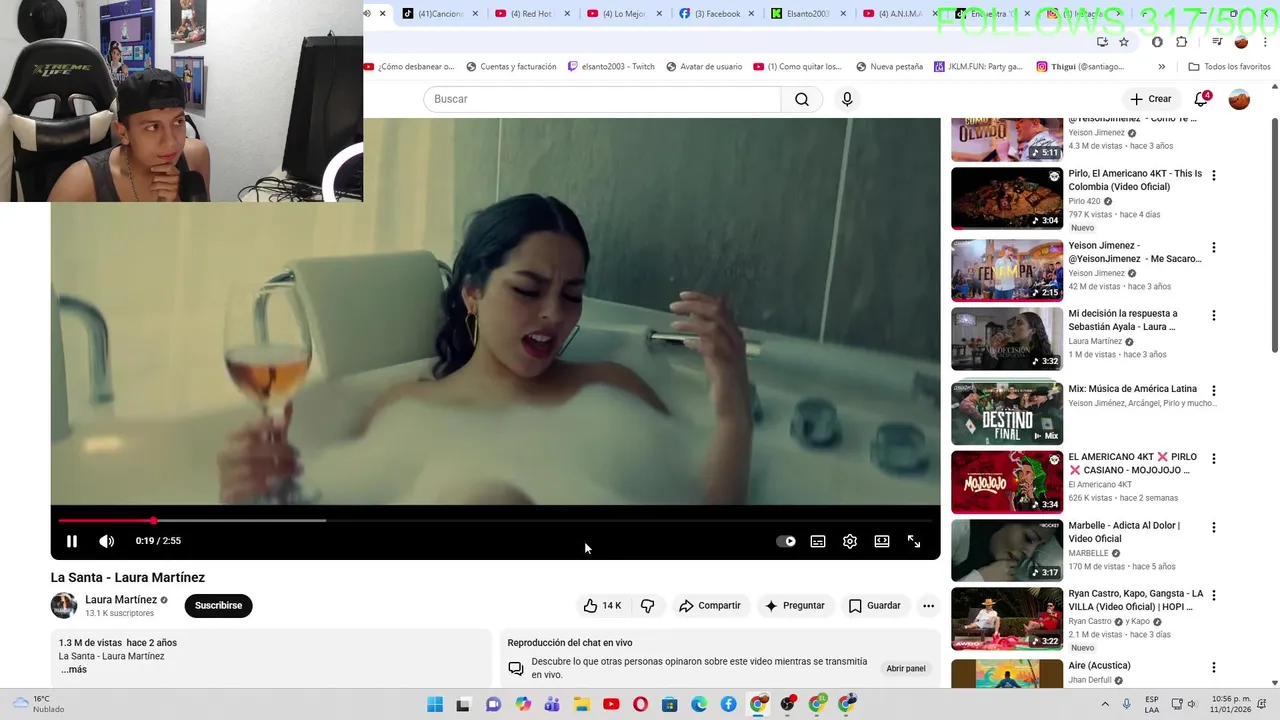Open Marbelle - Adicta Al Dolor video title
The image size is (1280, 720).
(x=1124, y=532)
